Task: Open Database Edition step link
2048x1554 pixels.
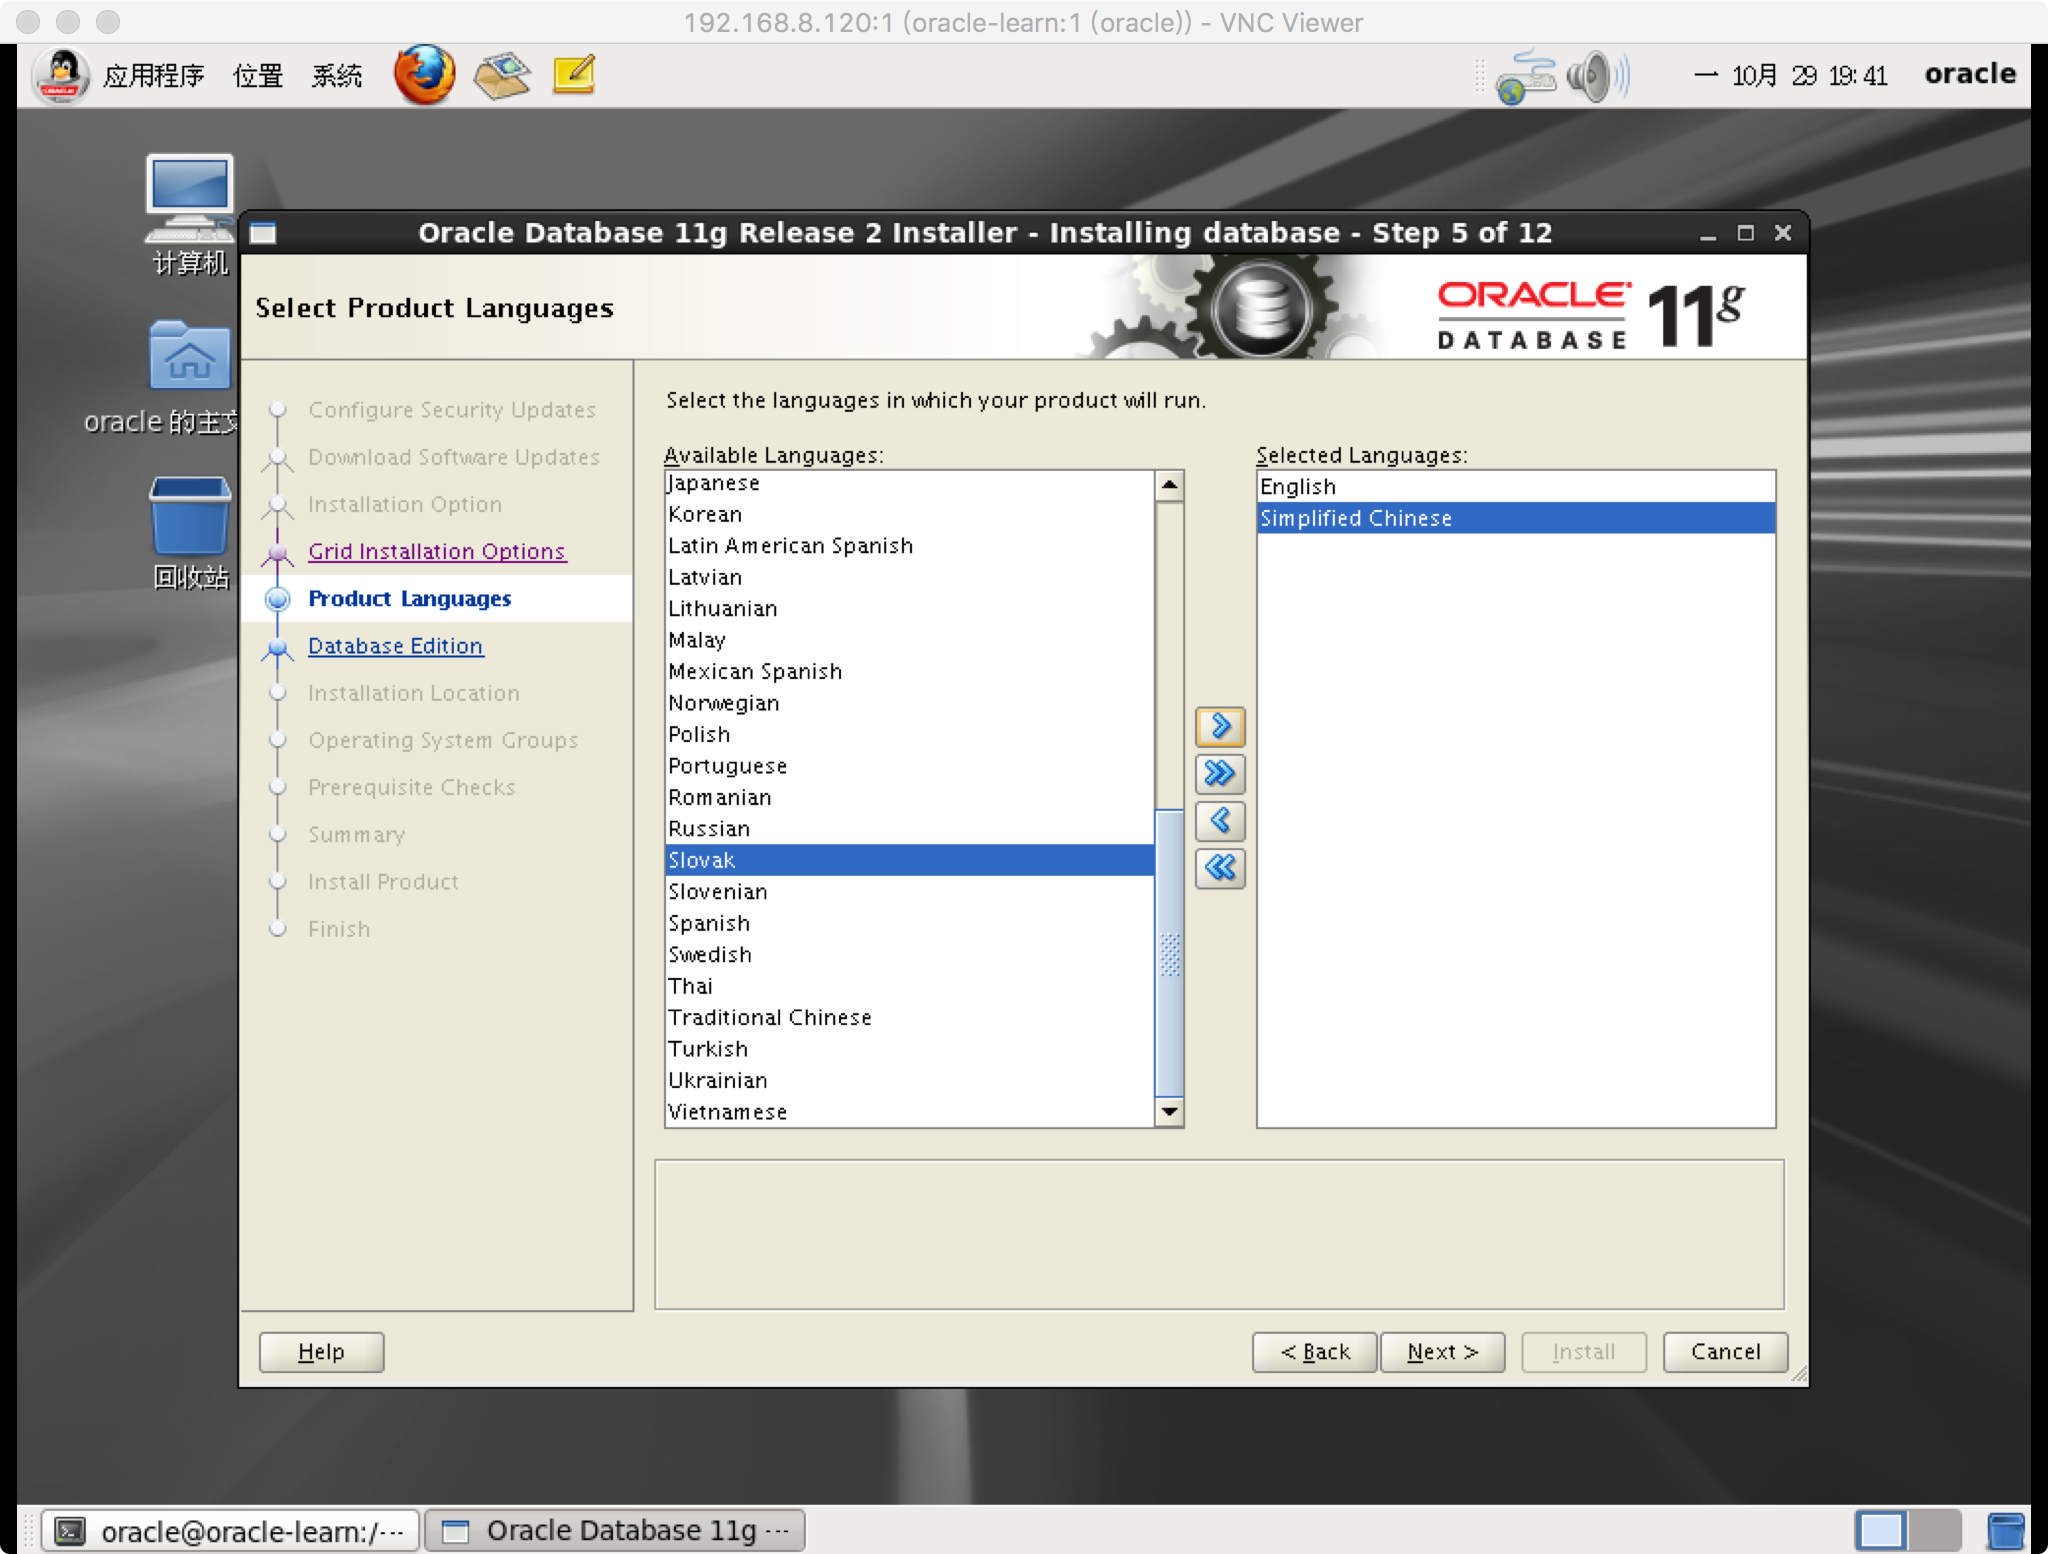Action: click(395, 646)
